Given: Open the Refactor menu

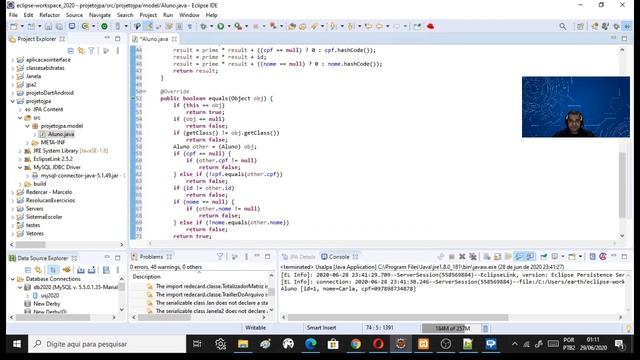Looking at the screenshot, I should click(x=49, y=15).
